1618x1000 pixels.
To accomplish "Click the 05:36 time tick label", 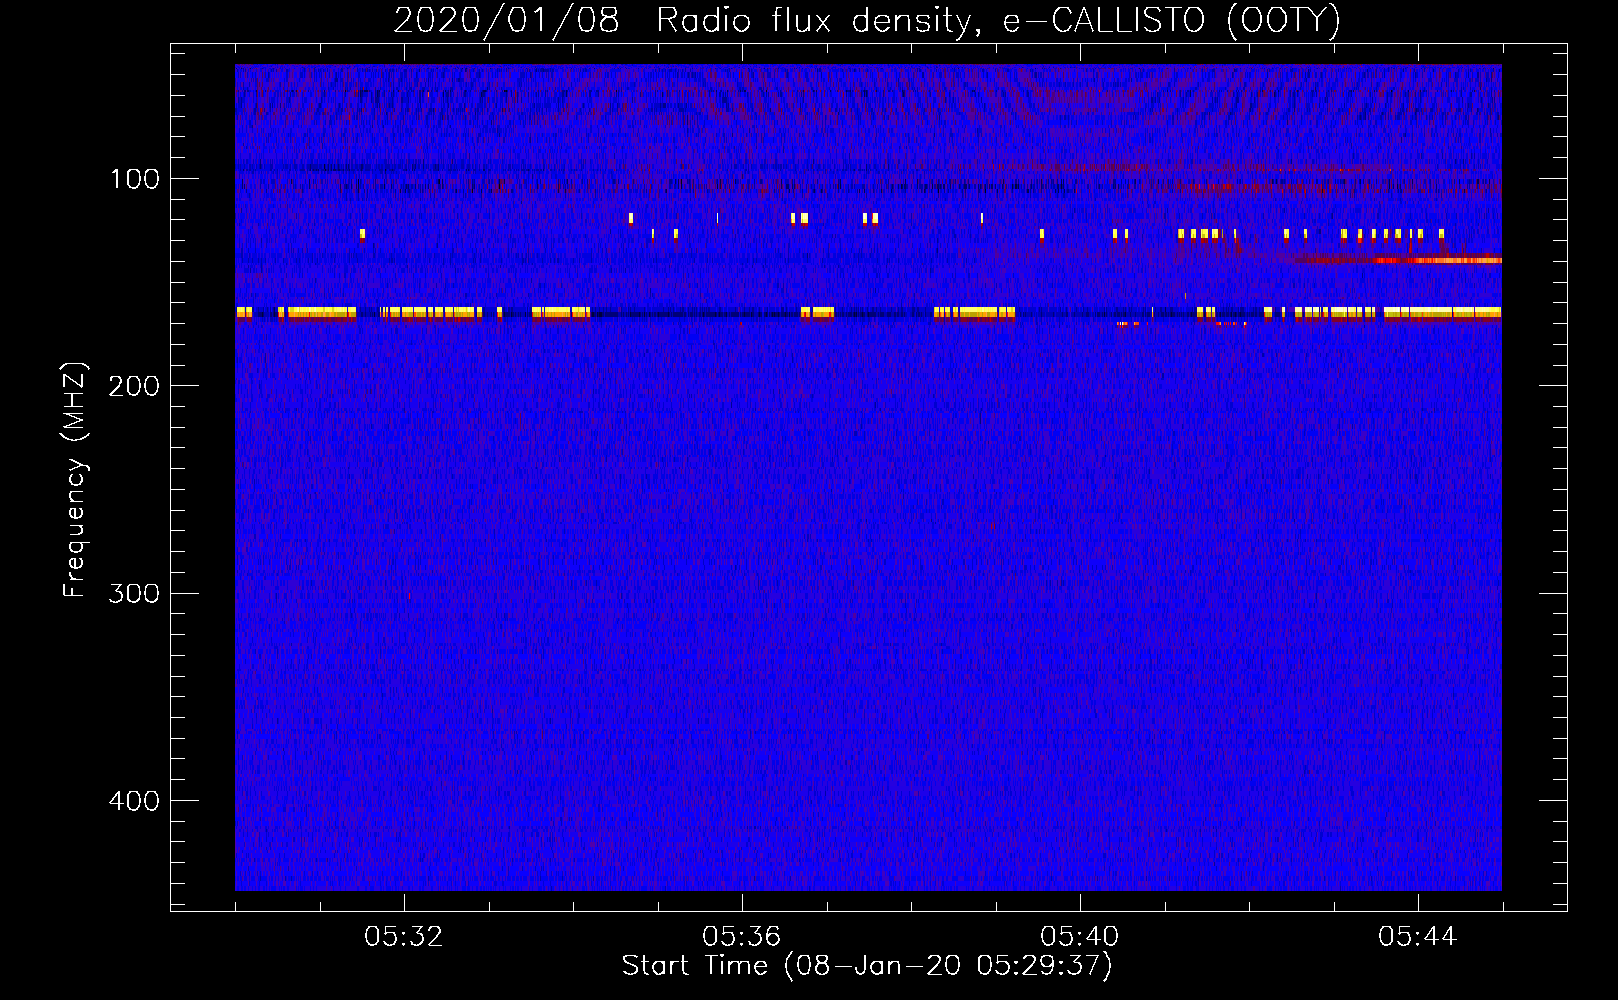I will [x=742, y=937].
